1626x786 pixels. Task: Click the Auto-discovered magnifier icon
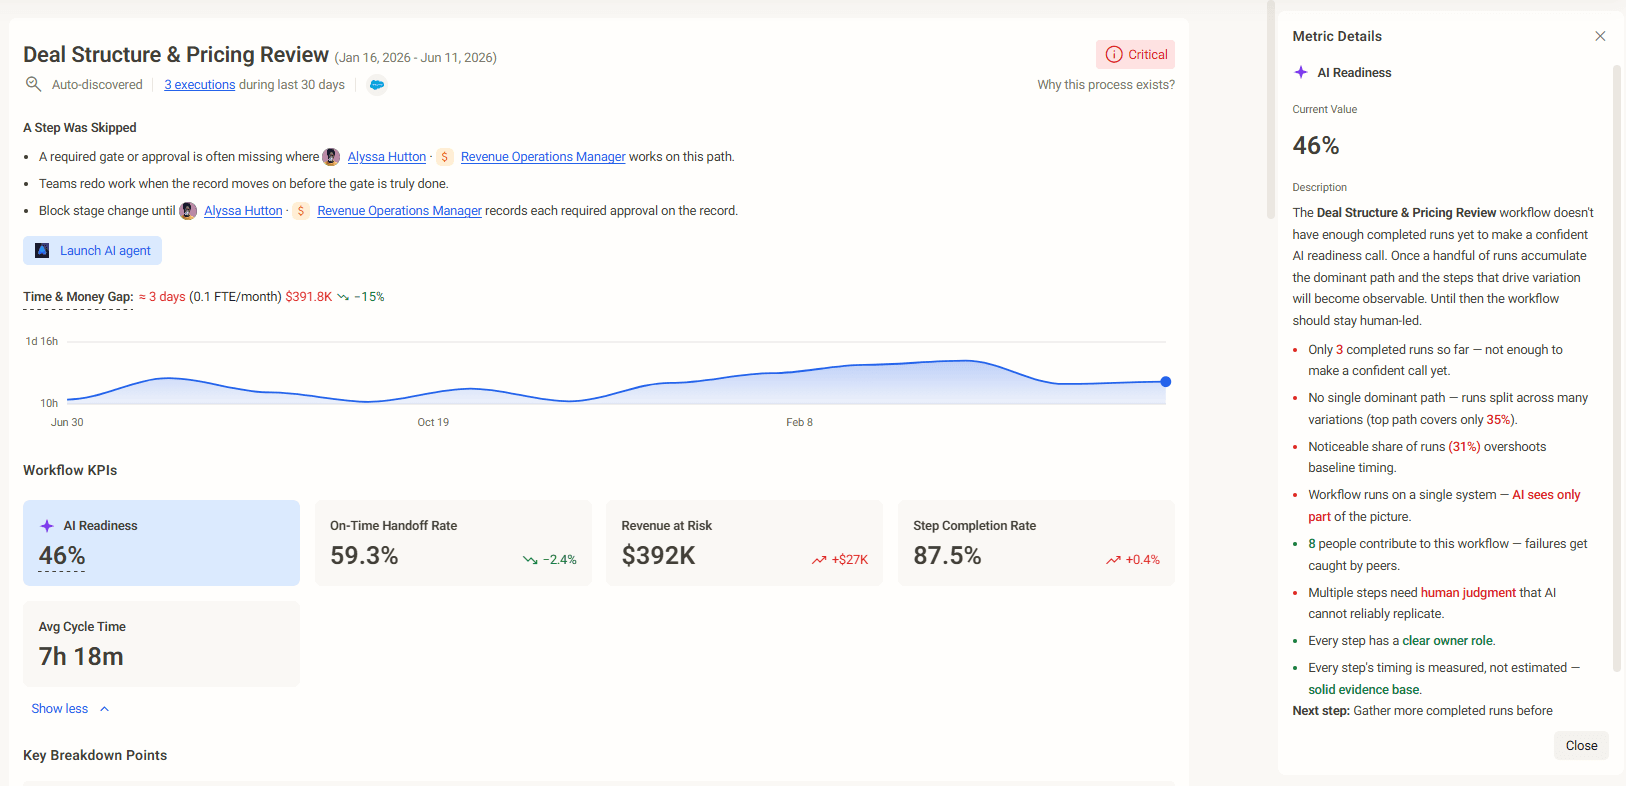[33, 84]
